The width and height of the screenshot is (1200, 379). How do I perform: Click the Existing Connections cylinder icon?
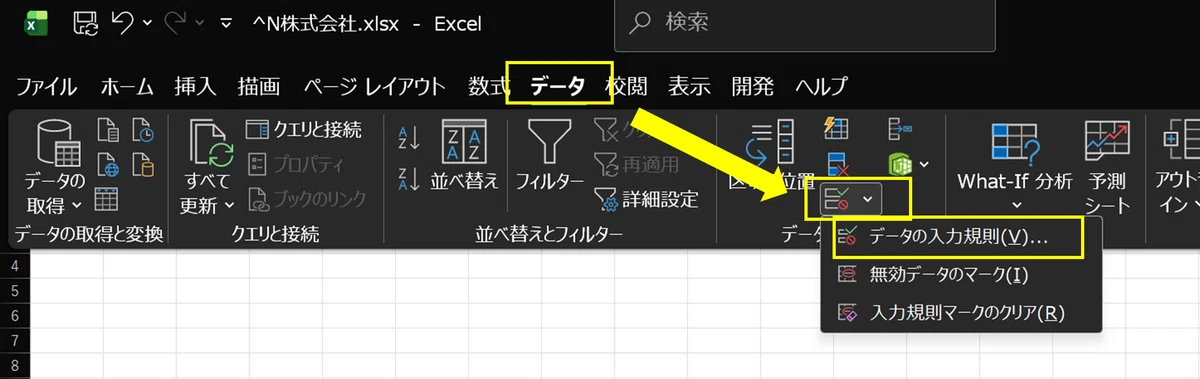142,164
